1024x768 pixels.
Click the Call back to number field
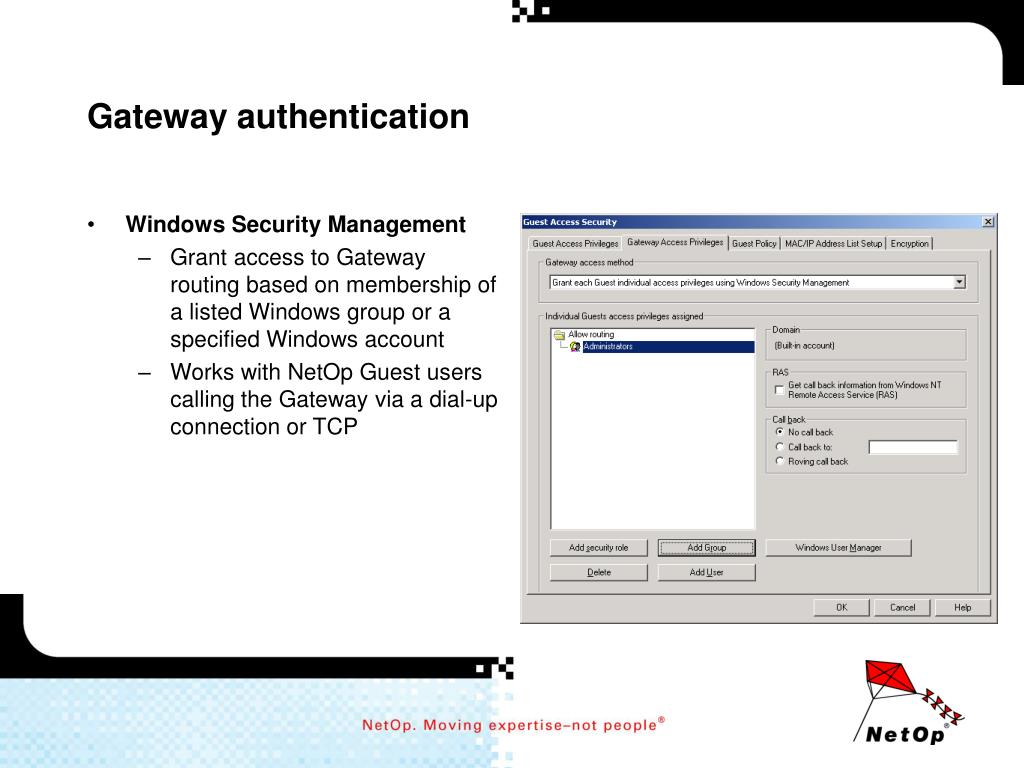tap(913, 447)
